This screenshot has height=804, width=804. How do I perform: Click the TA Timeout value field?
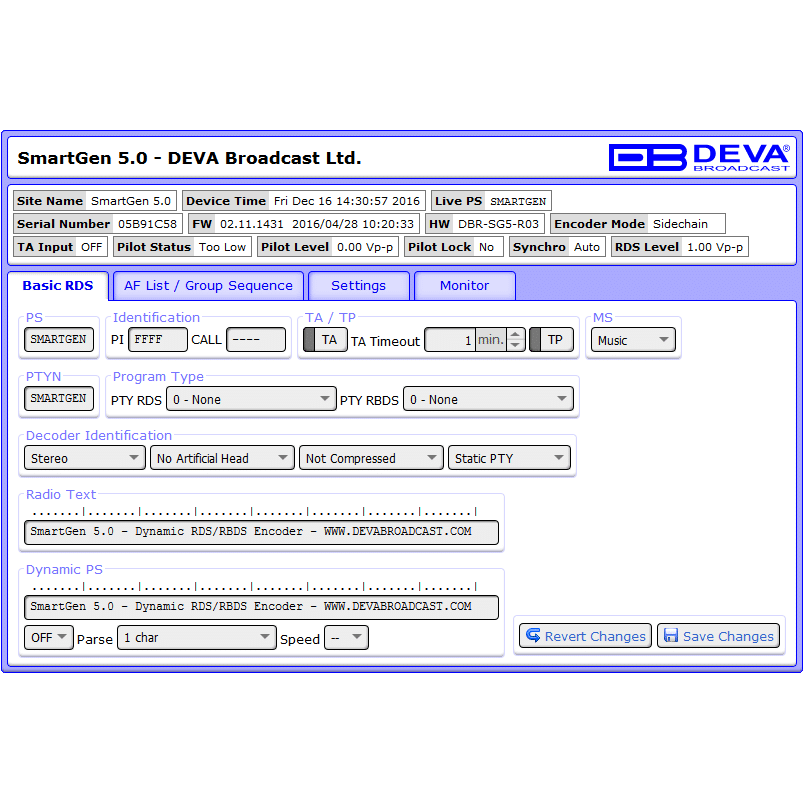tap(450, 340)
